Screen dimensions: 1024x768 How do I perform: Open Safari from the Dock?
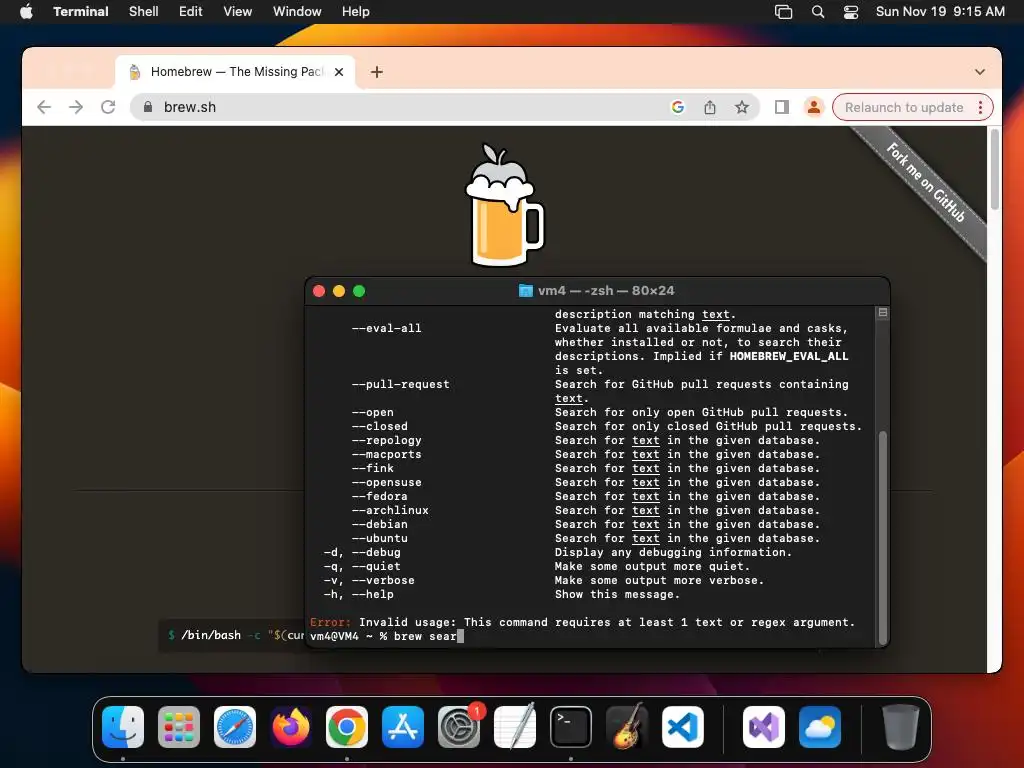point(235,727)
